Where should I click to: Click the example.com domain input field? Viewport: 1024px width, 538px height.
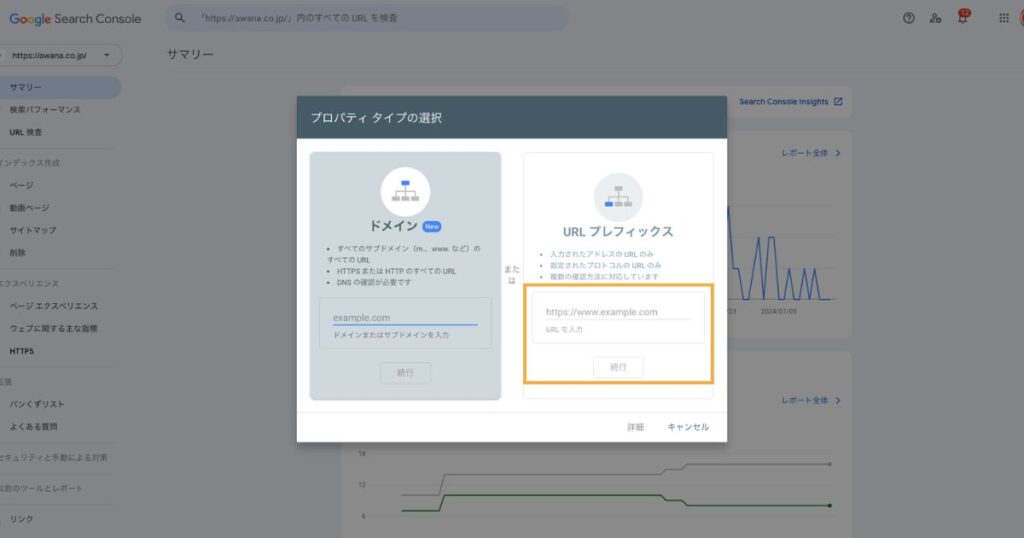(405, 318)
